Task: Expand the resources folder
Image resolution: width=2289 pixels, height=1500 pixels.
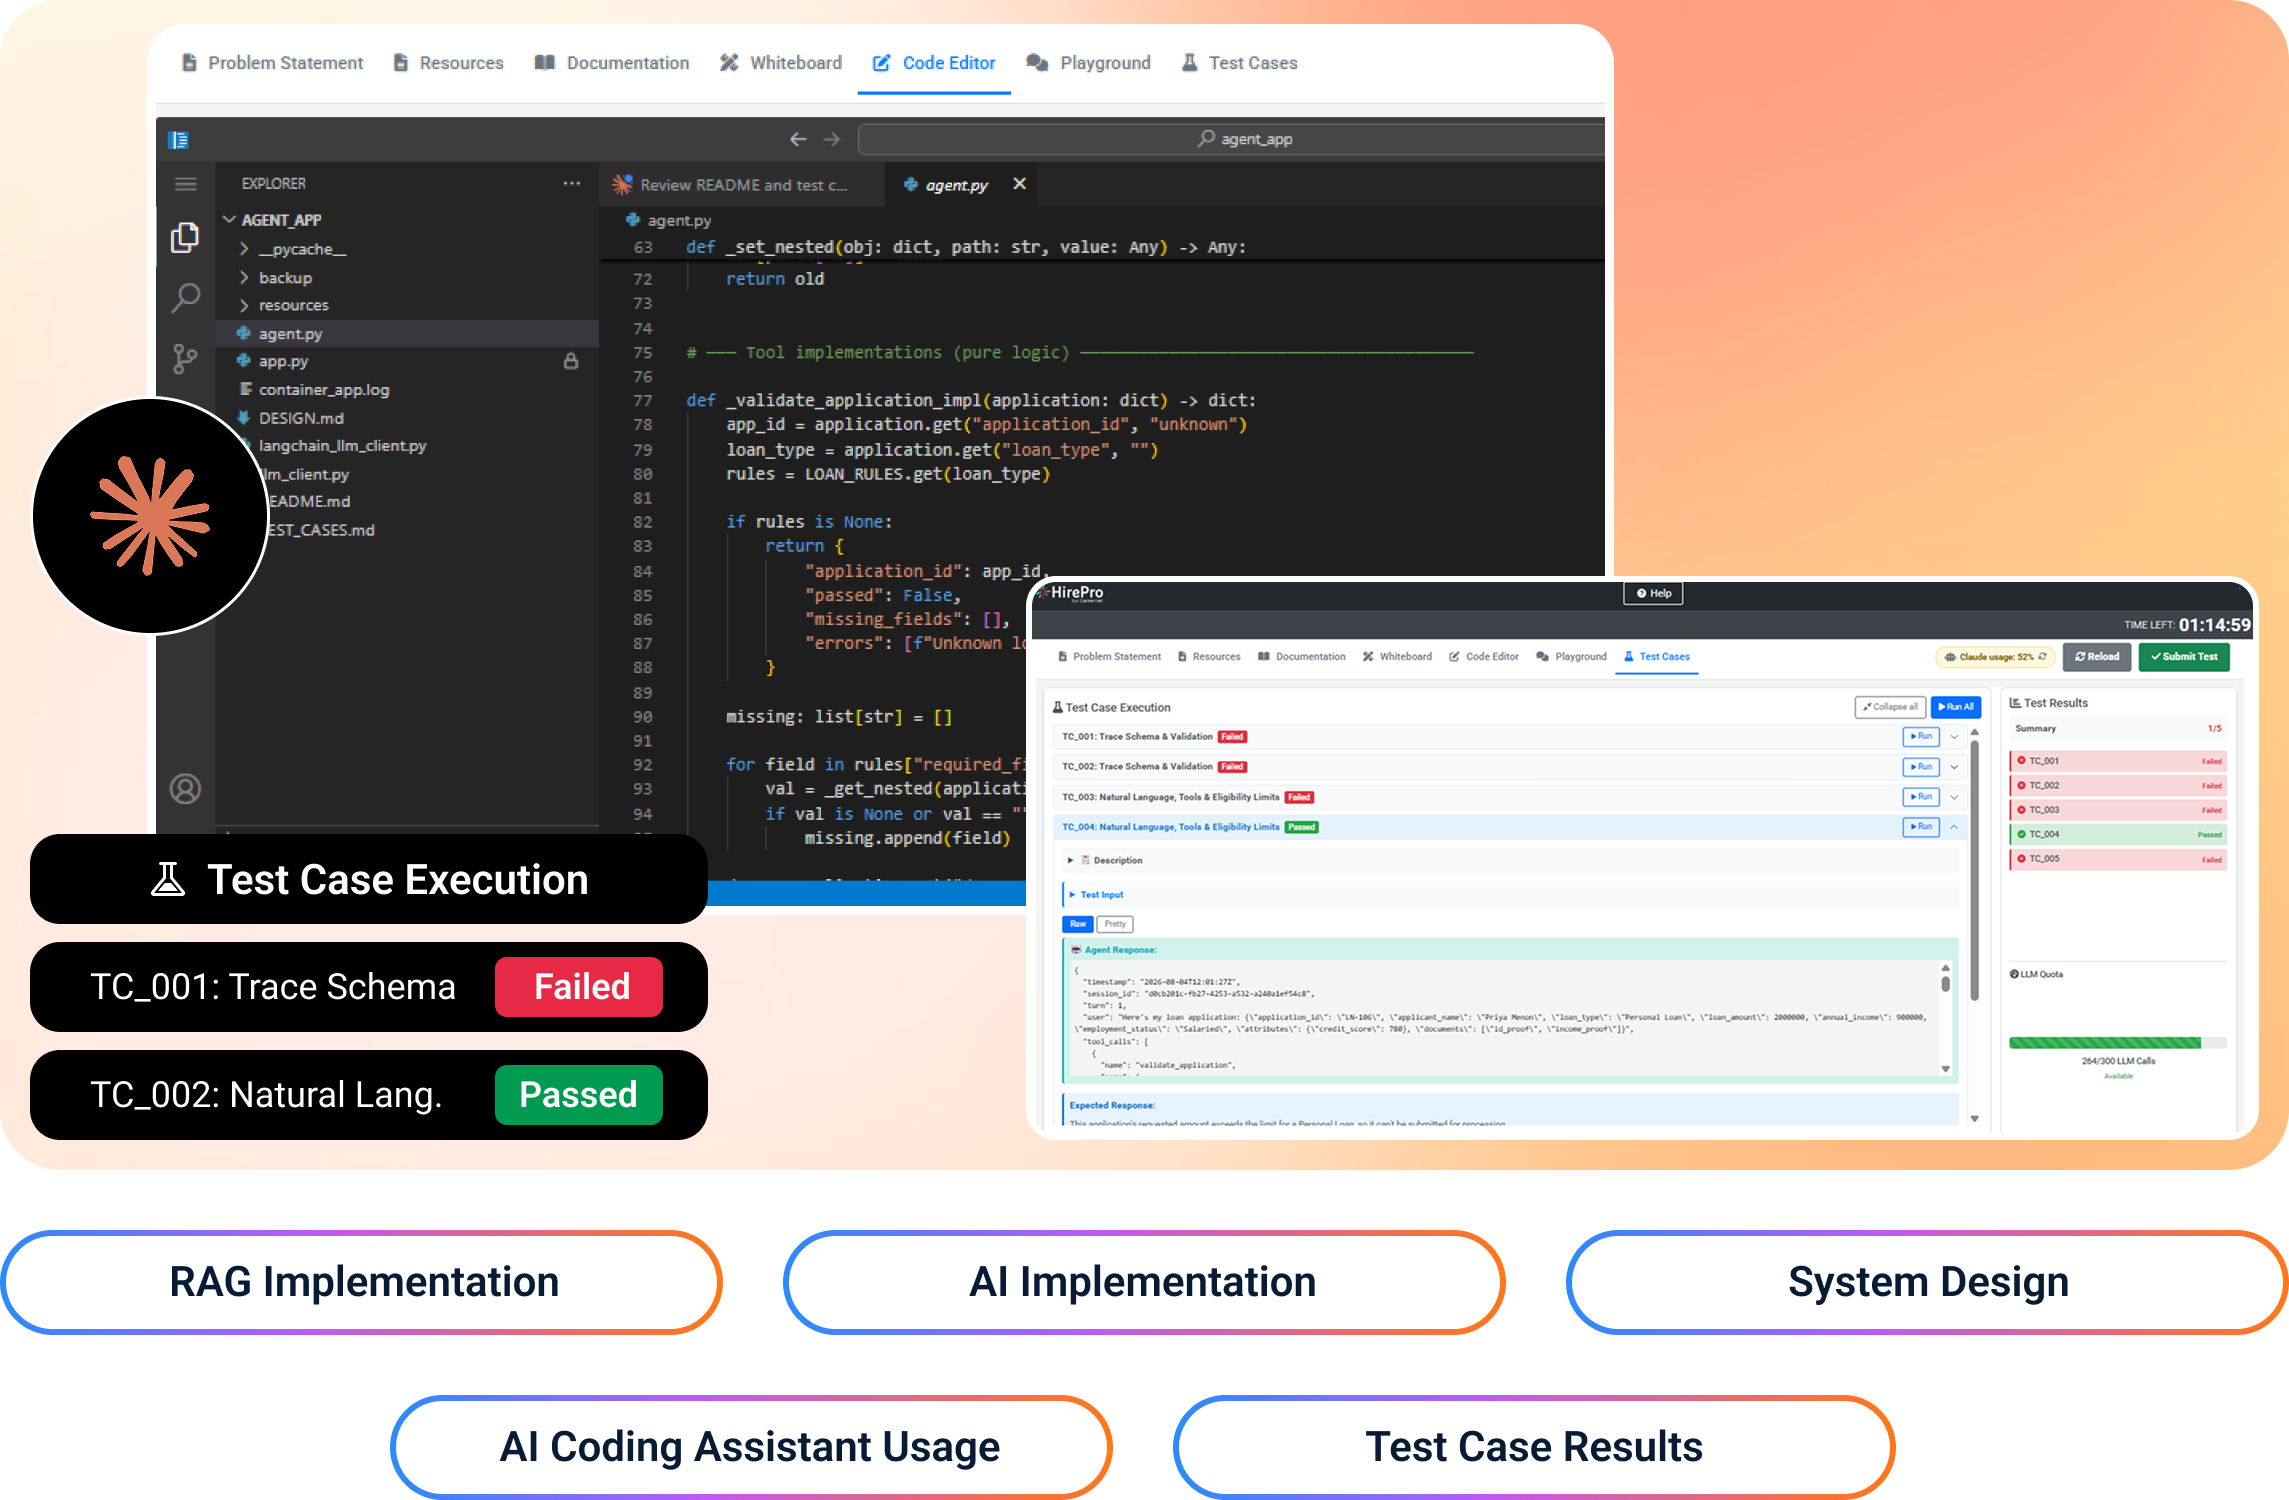Action: [x=244, y=305]
